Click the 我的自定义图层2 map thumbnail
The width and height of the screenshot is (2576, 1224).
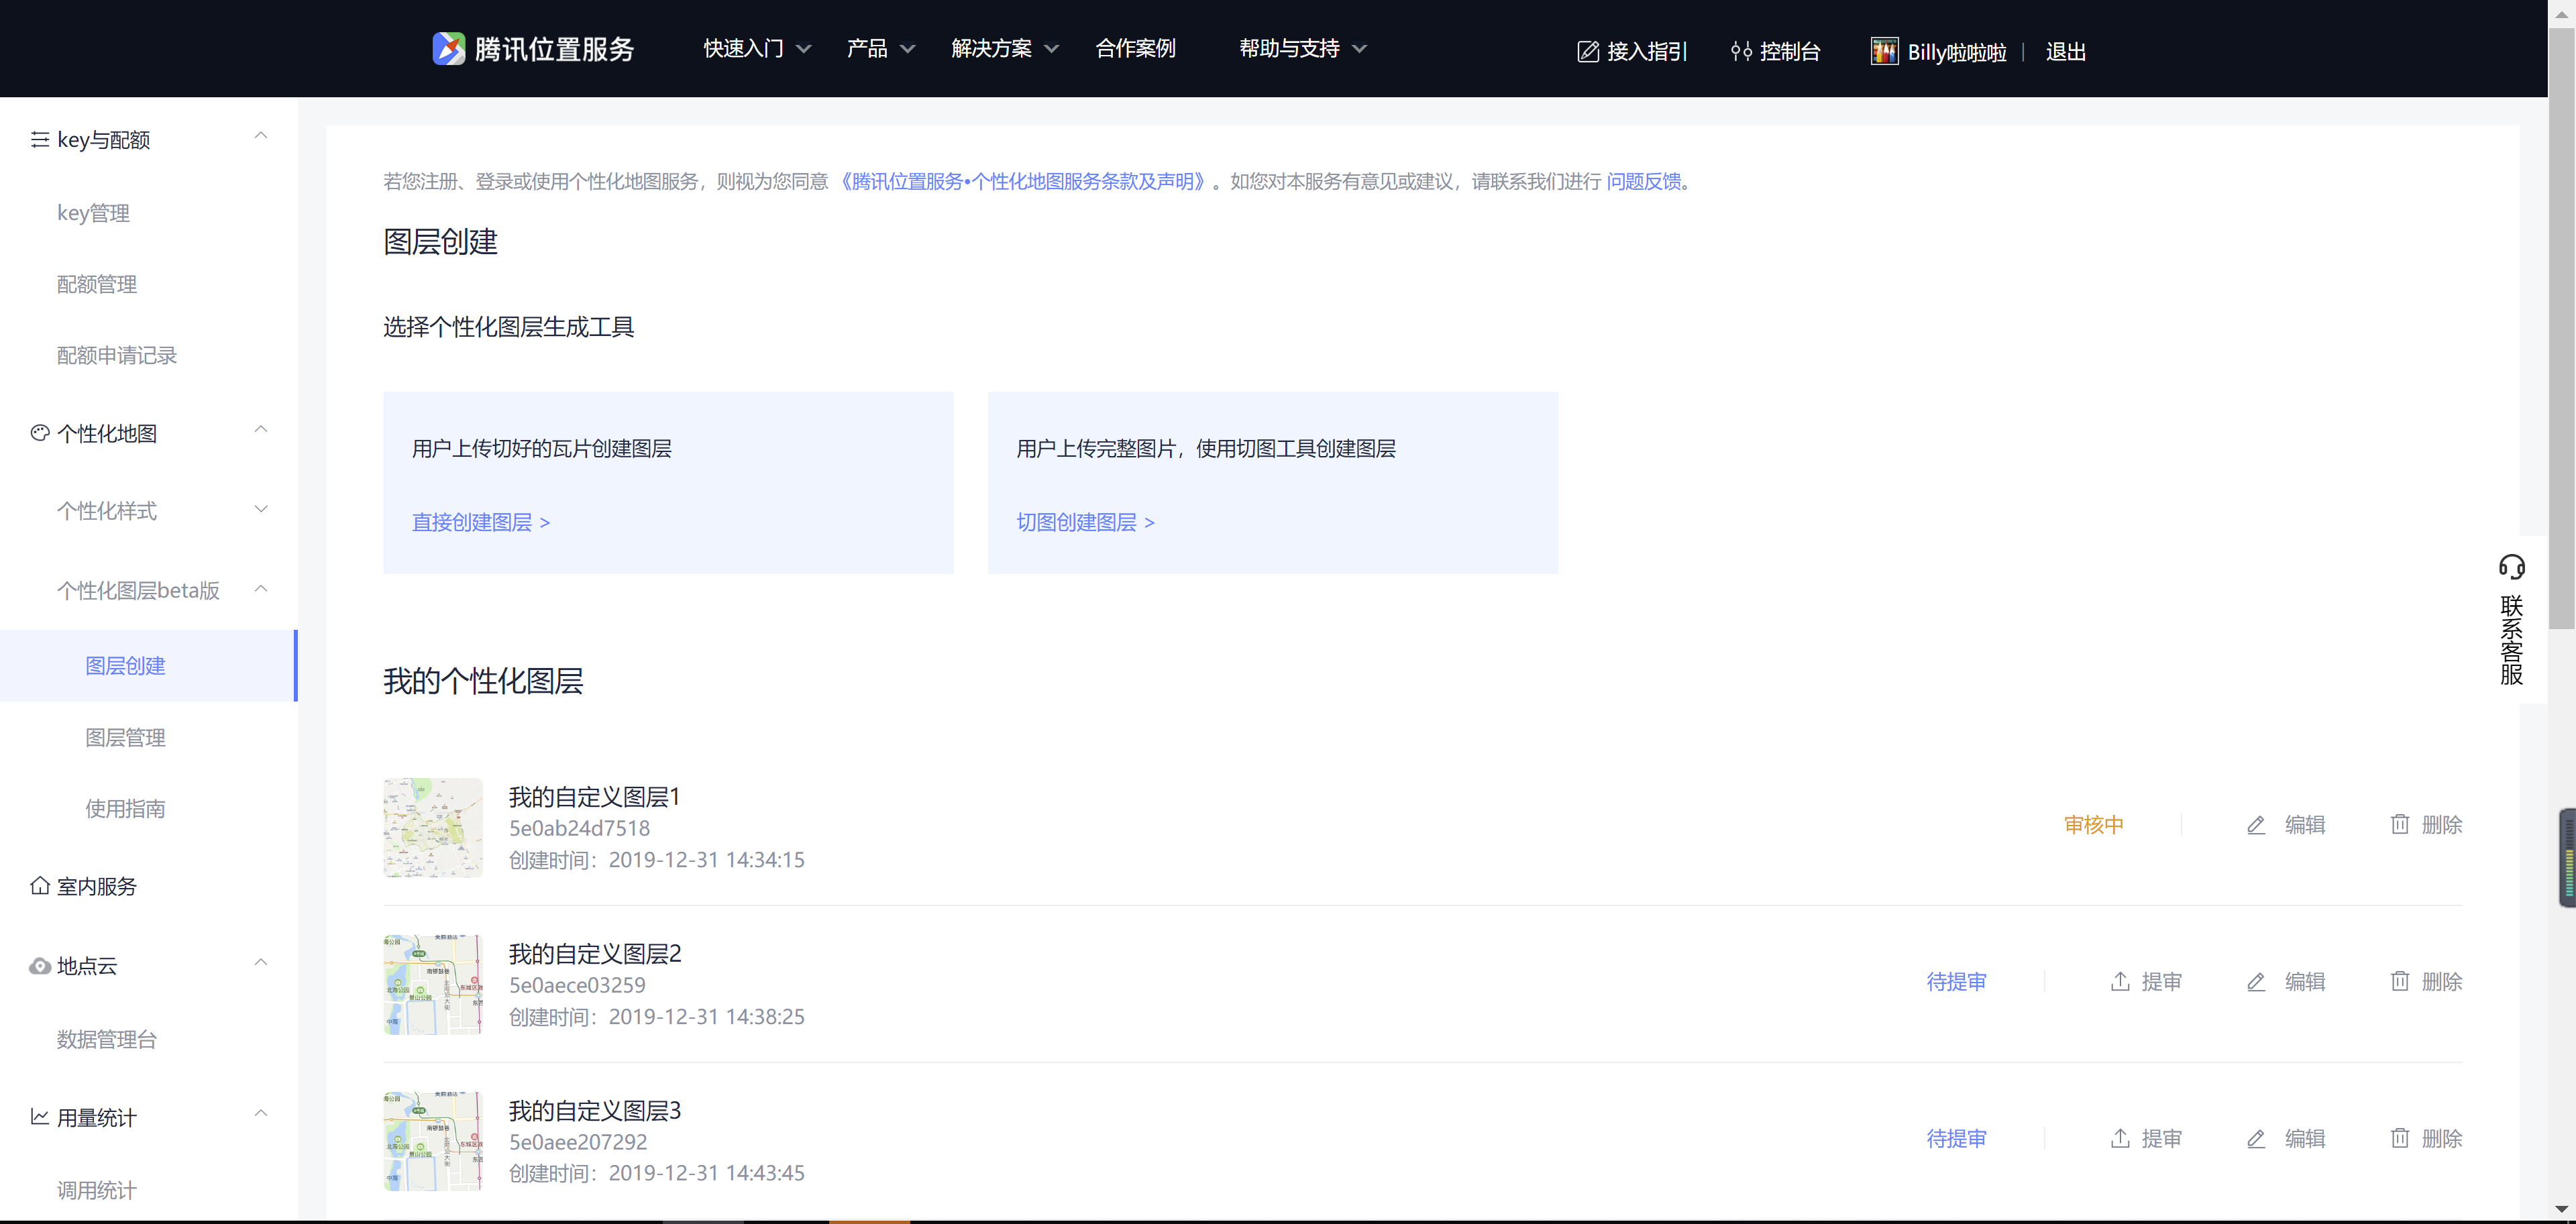pyautogui.click(x=433, y=984)
